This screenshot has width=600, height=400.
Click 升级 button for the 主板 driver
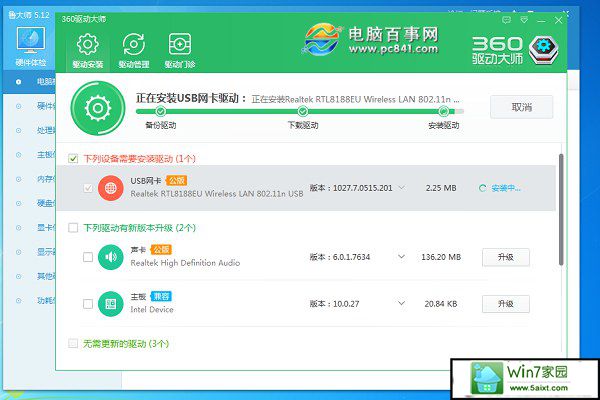click(506, 303)
